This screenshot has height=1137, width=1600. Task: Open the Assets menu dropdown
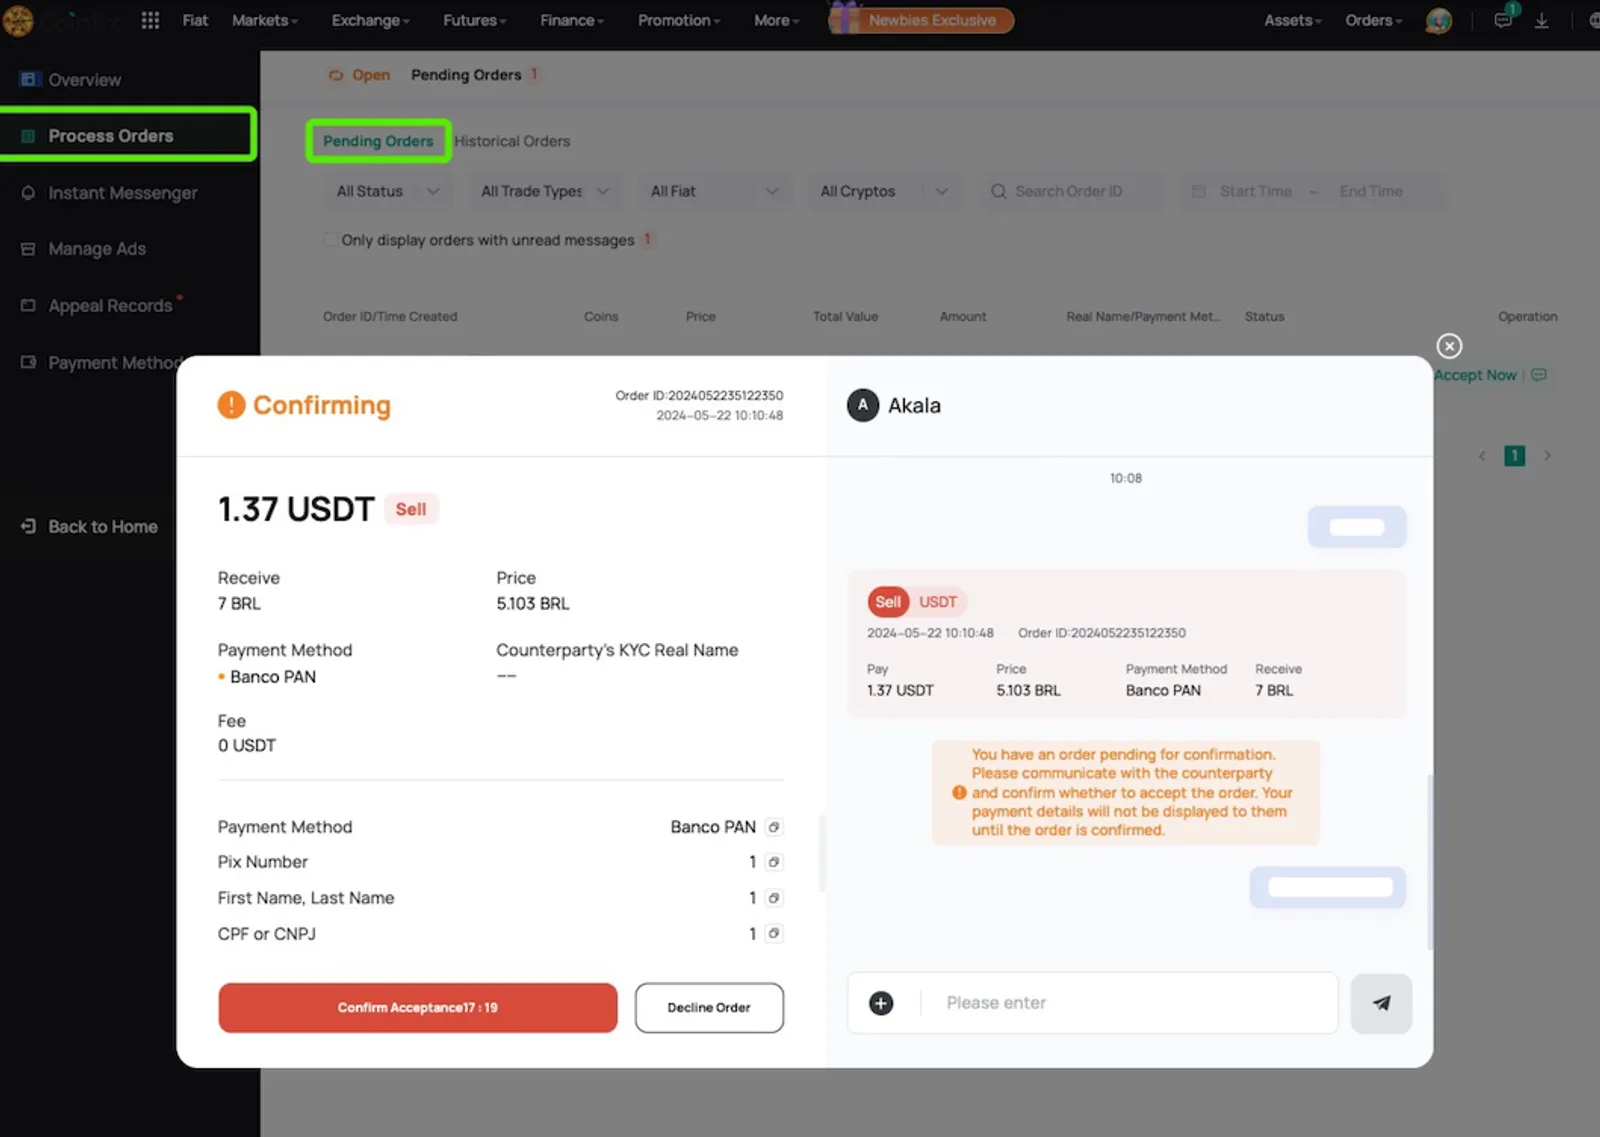(1293, 20)
